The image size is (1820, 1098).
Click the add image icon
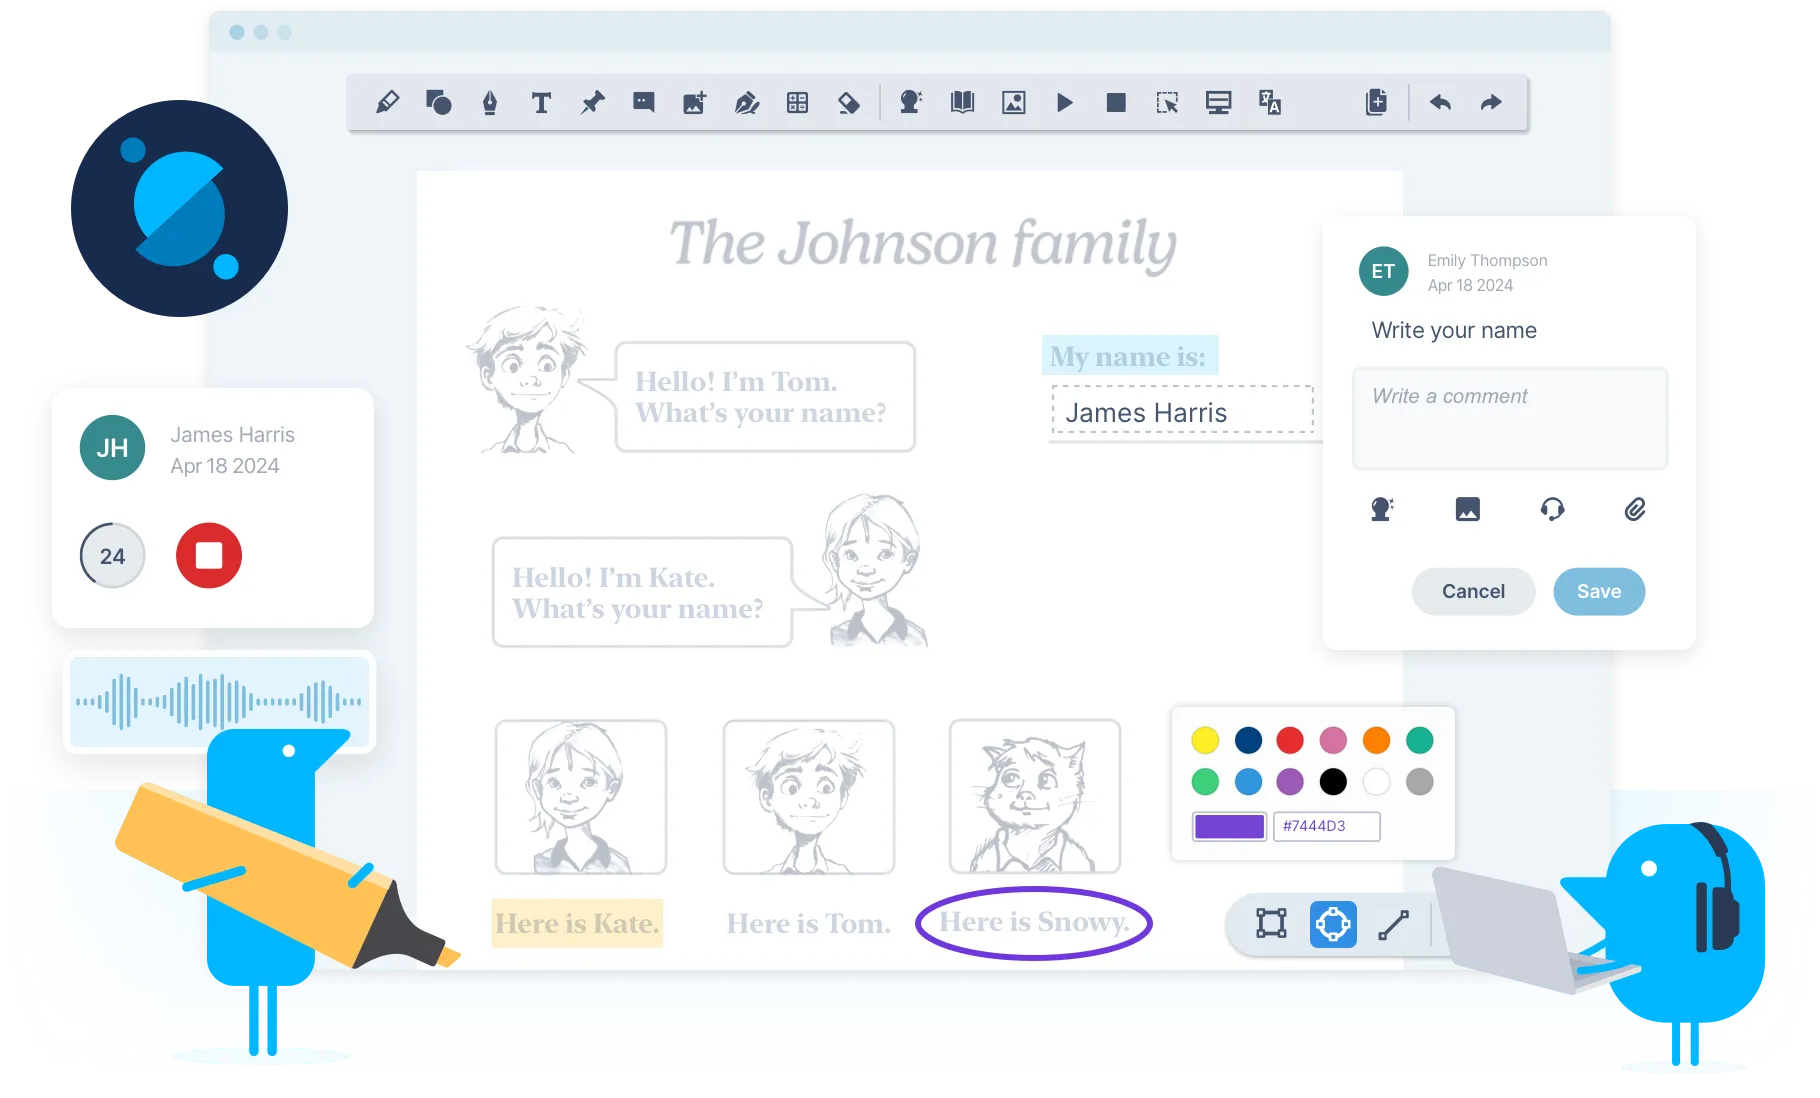695,102
